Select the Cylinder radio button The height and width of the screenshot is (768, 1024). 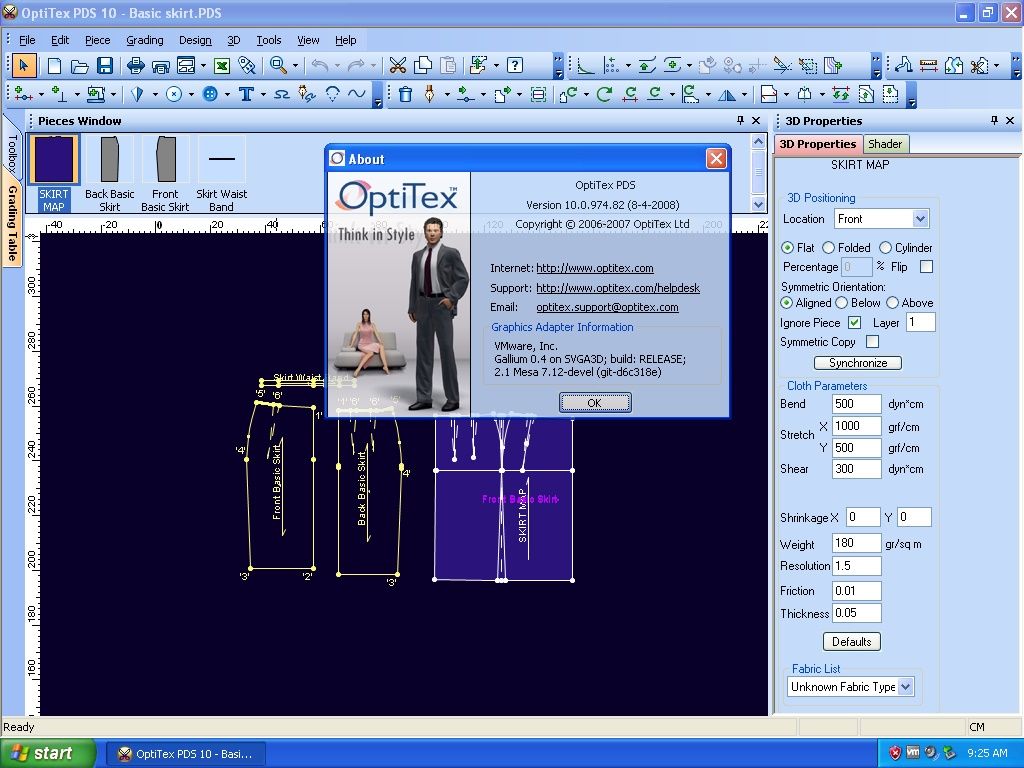(x=885, y=248)
